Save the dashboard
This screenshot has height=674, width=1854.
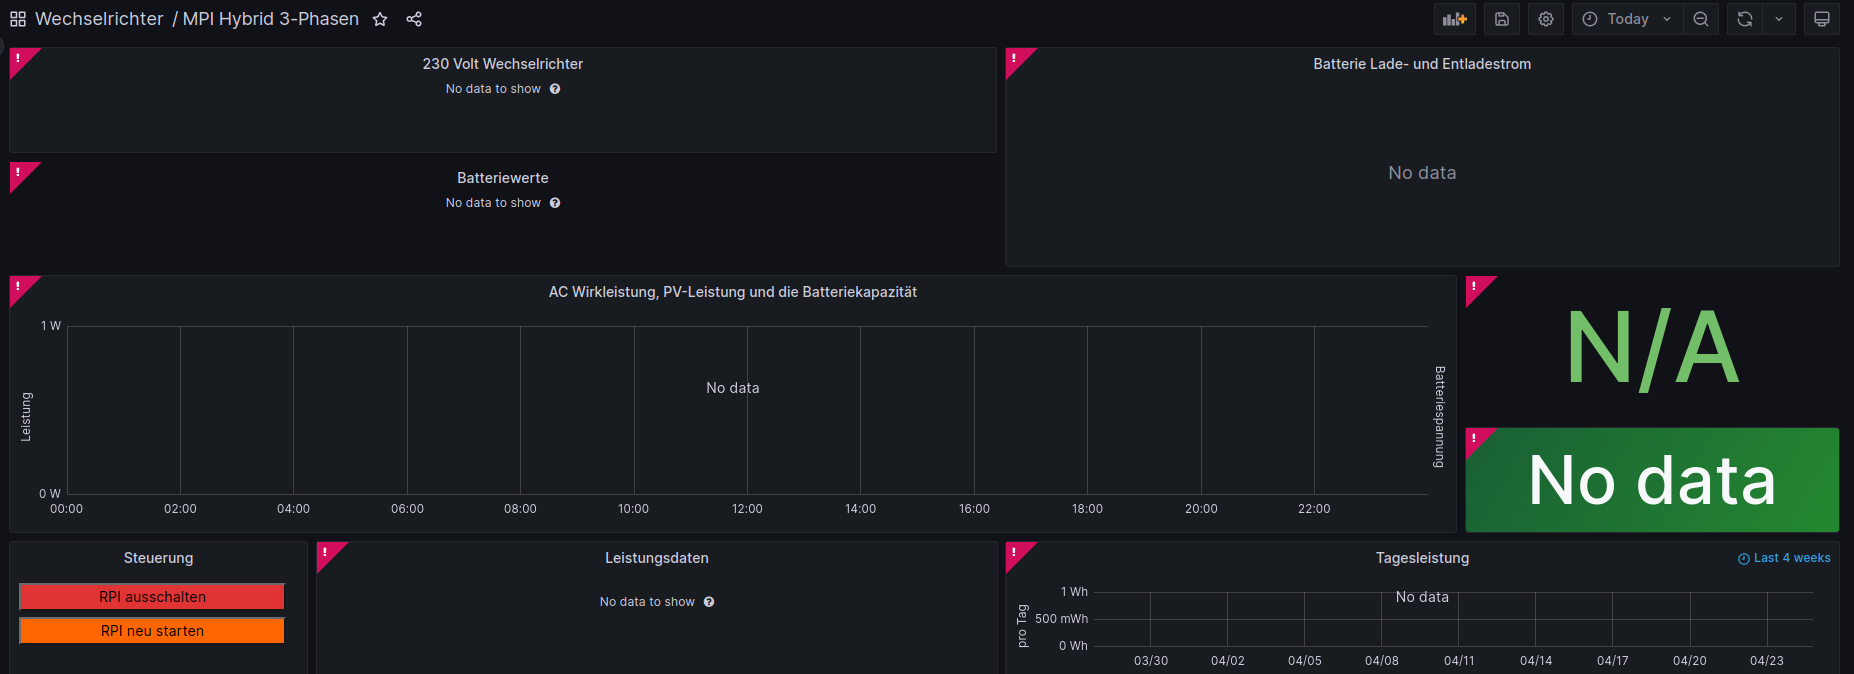point(1501,19)
